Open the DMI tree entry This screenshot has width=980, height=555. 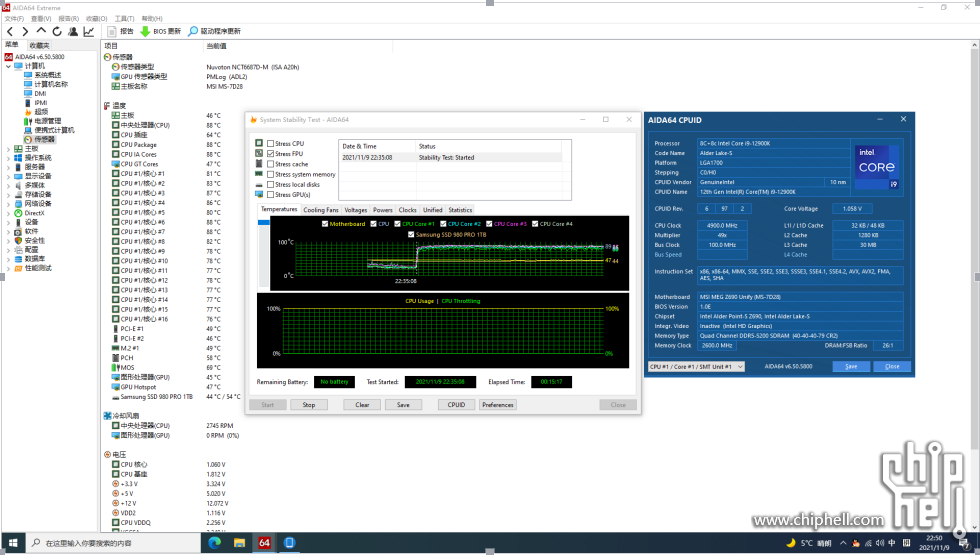pyautogui.click(x=40, y=94)
